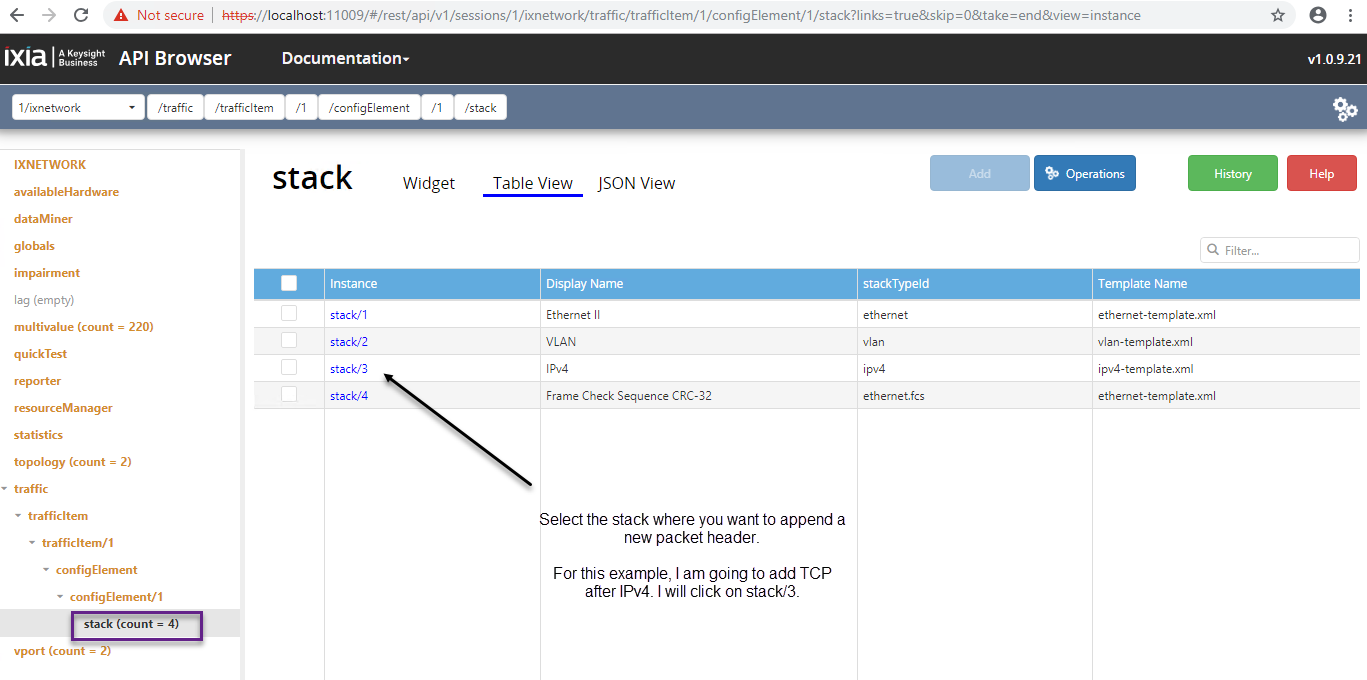Switch to the JSON View tab
Viewport: 1367px width, 680px height.
636,183
